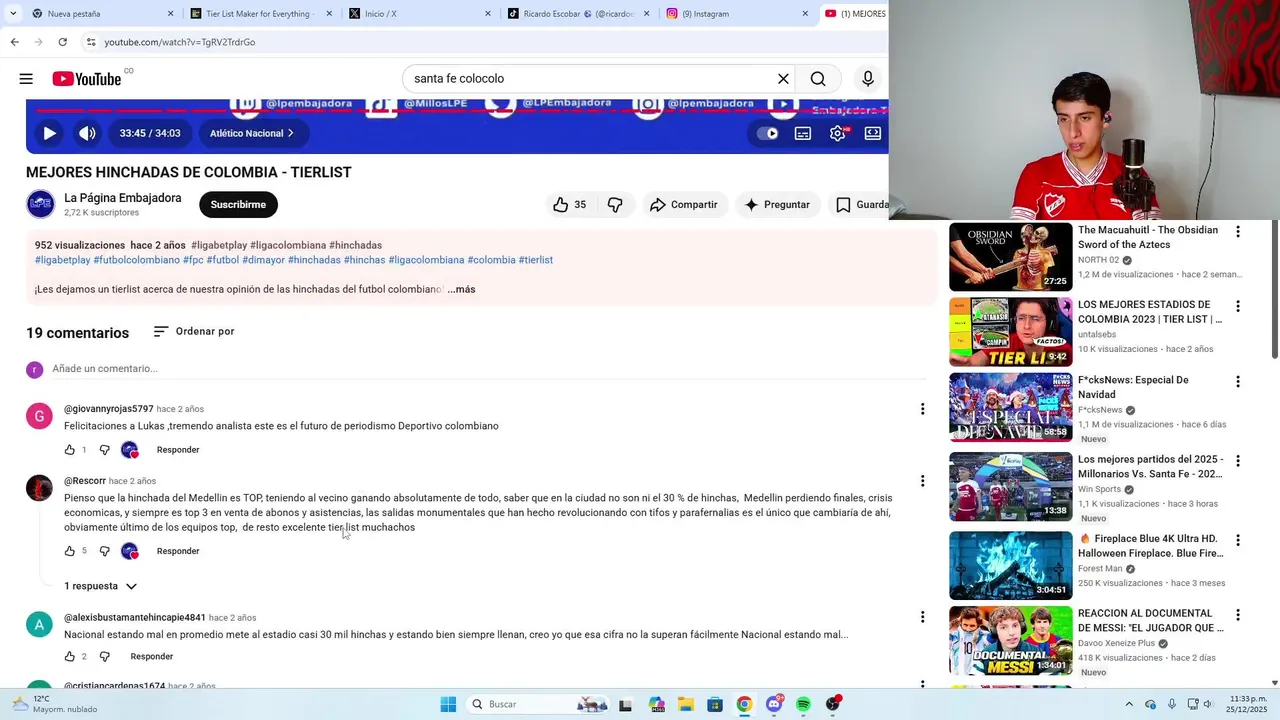The width and height of the screenshot is (1280, 720).
Task: Go to the YouTube home logo
Action: 87,79
